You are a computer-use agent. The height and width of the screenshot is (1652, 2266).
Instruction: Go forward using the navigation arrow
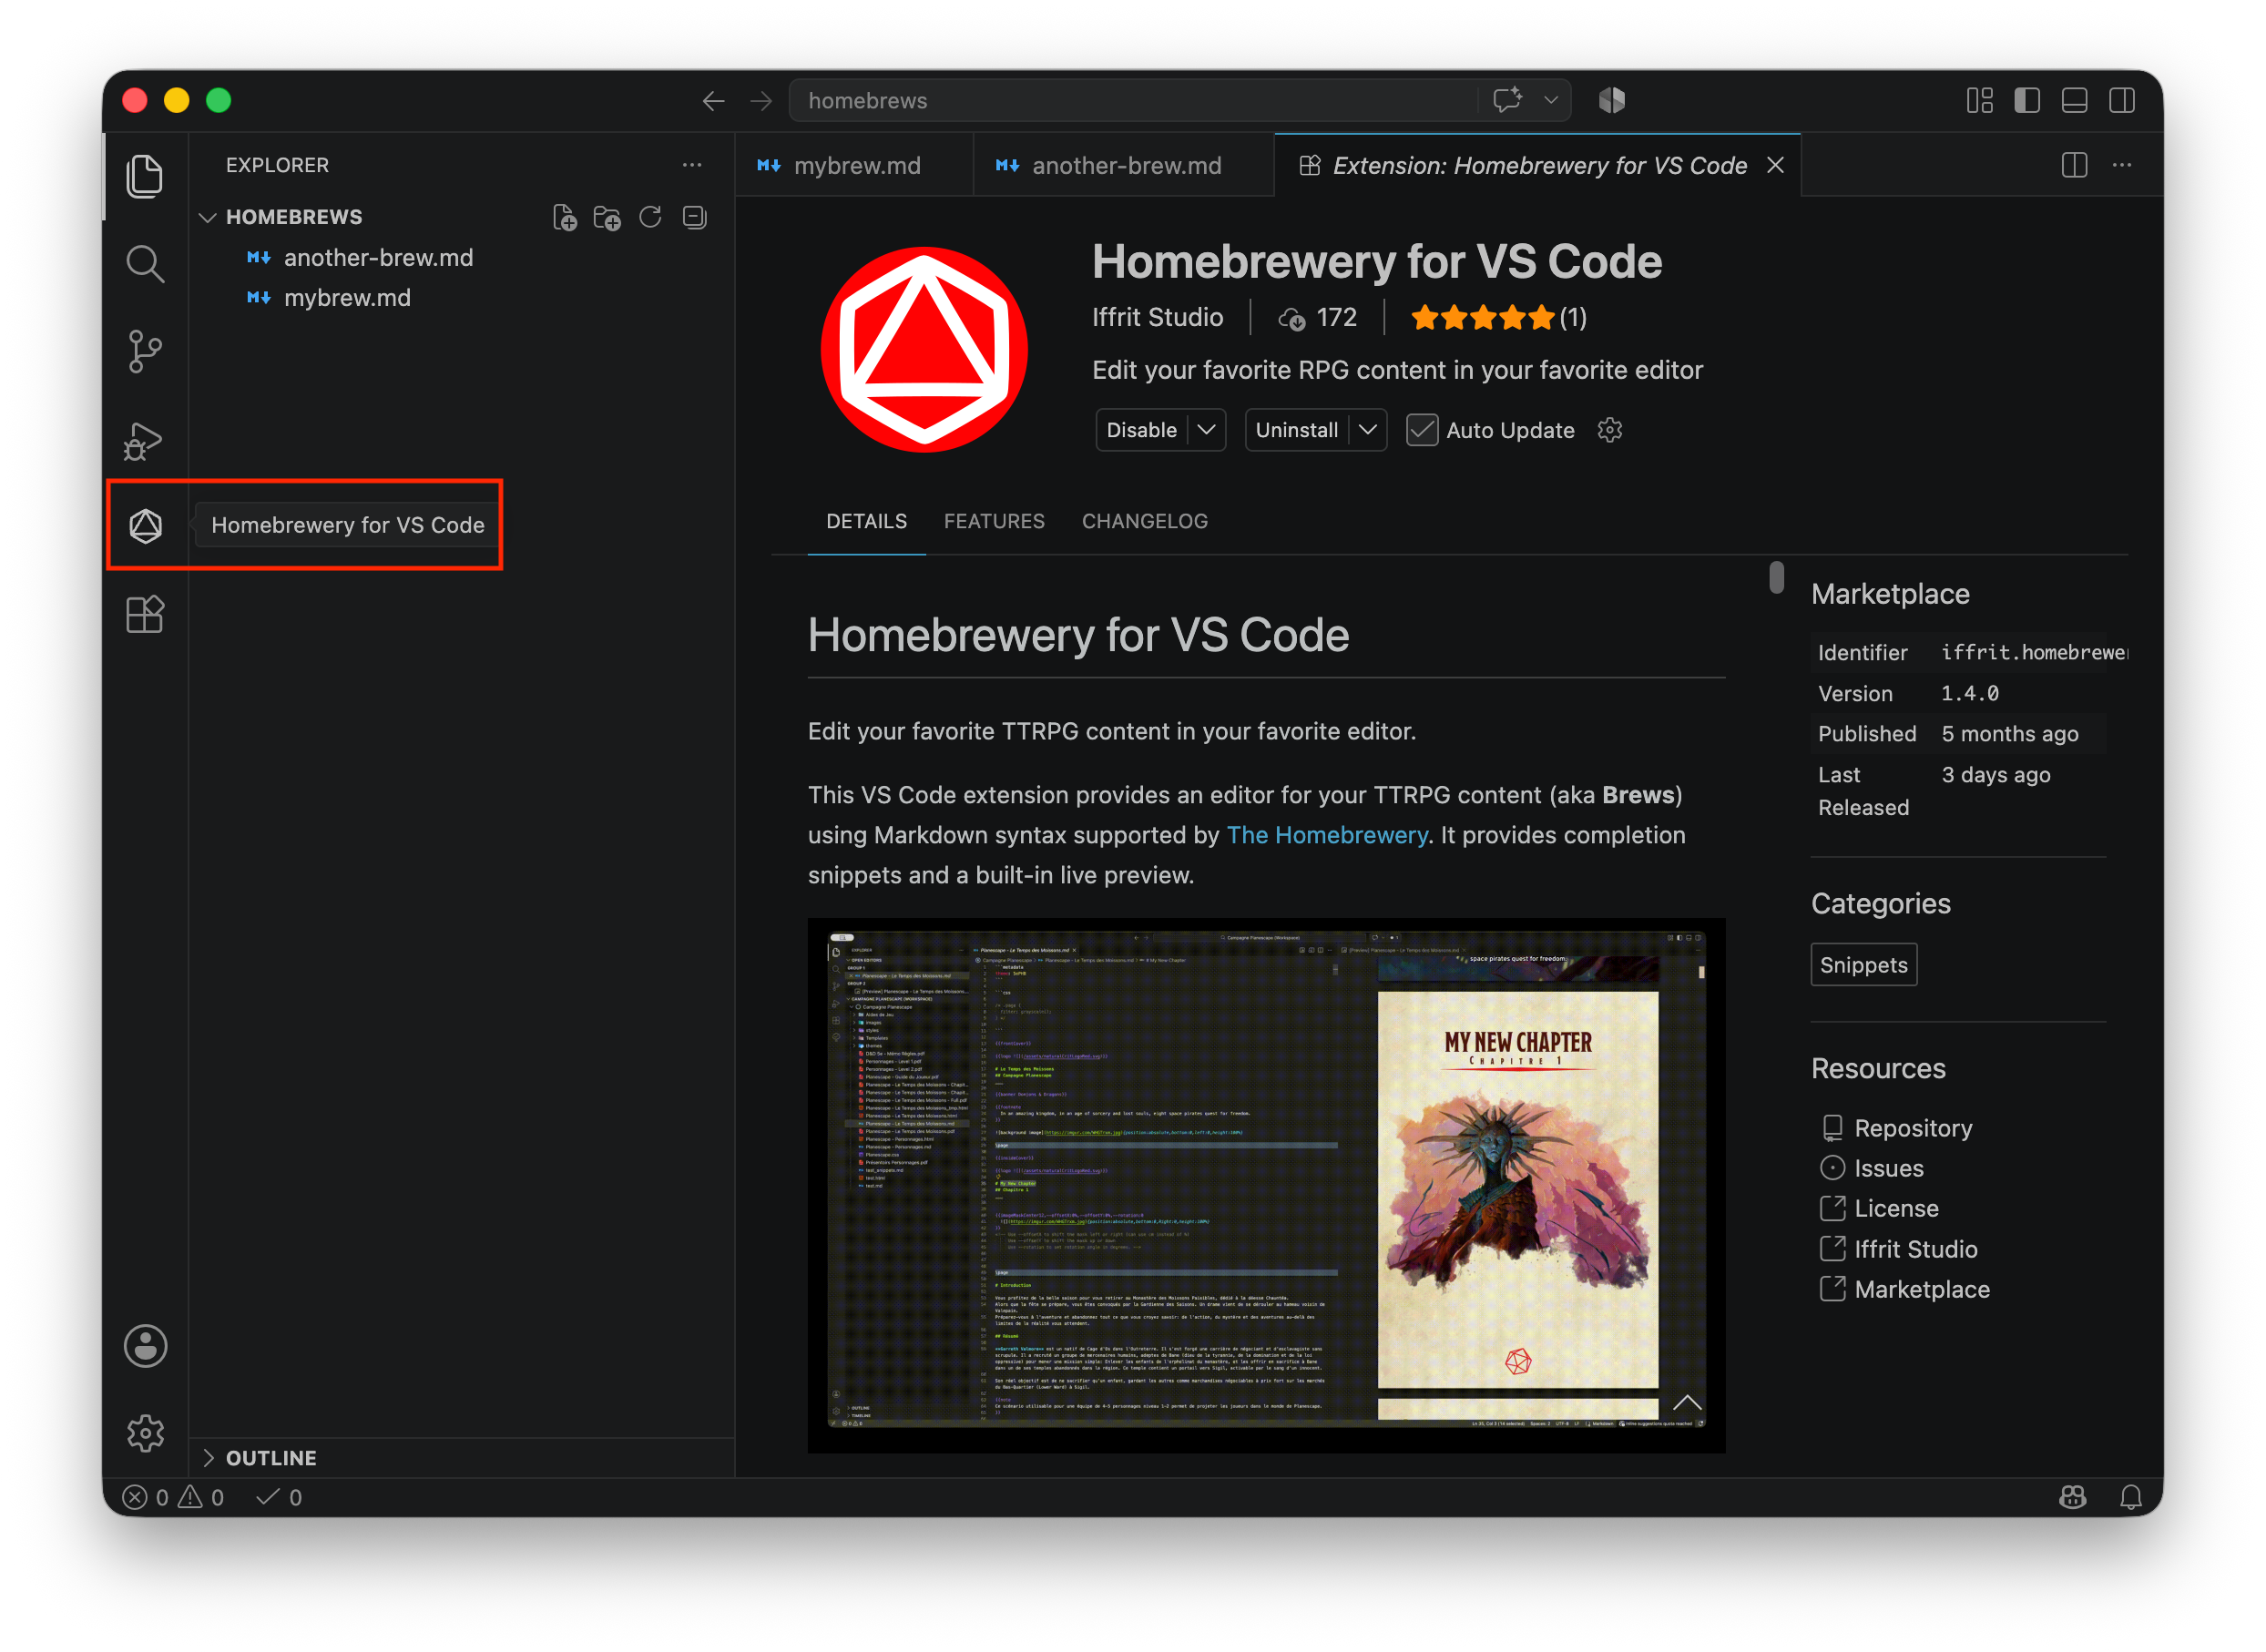point(761,101)
